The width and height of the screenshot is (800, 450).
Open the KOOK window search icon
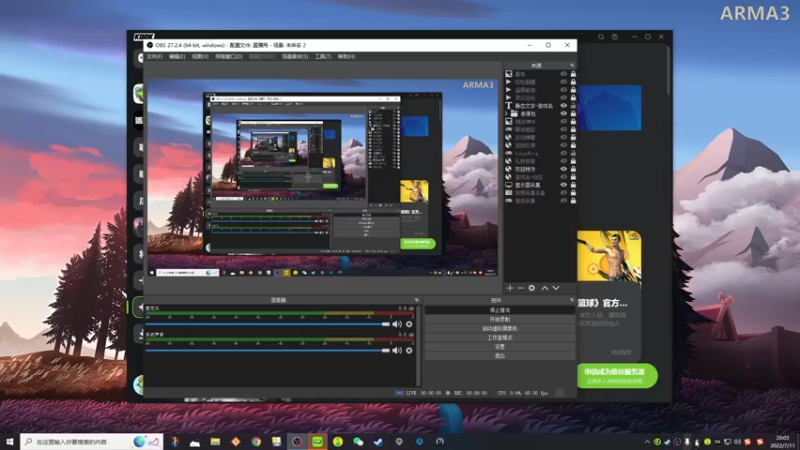click(601, 37)
